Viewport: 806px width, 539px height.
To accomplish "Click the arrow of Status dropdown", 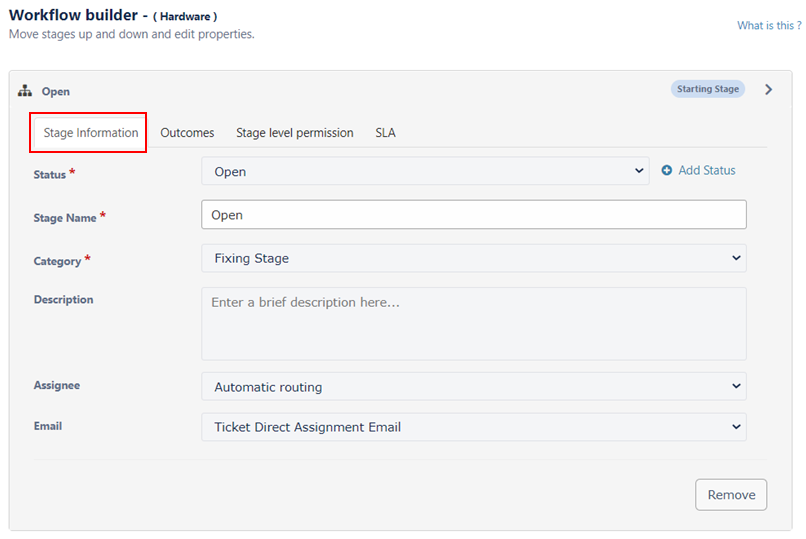I will click(639, 171).
